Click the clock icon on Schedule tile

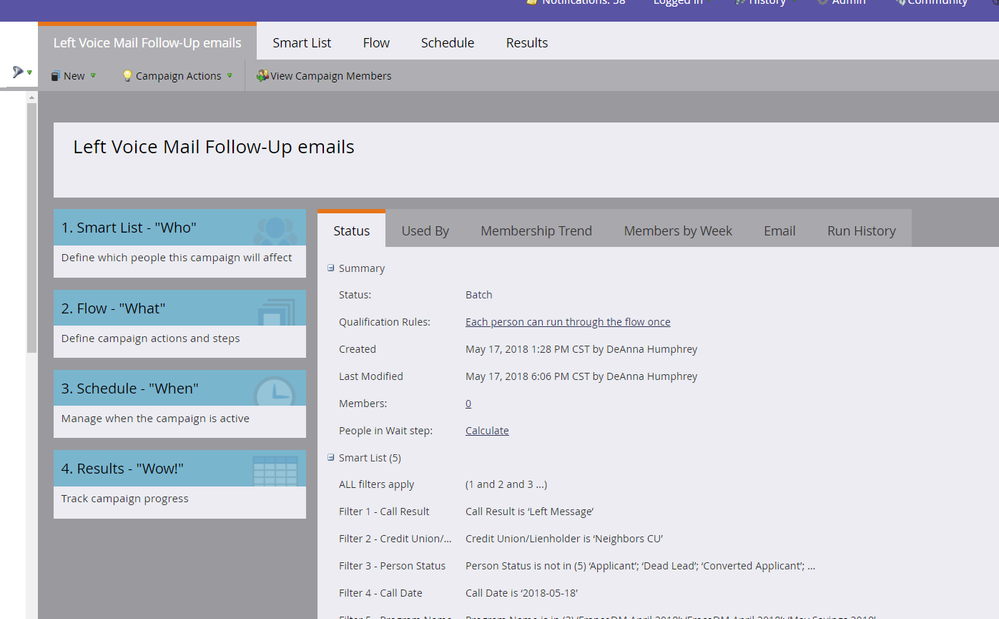coord(274,389)
